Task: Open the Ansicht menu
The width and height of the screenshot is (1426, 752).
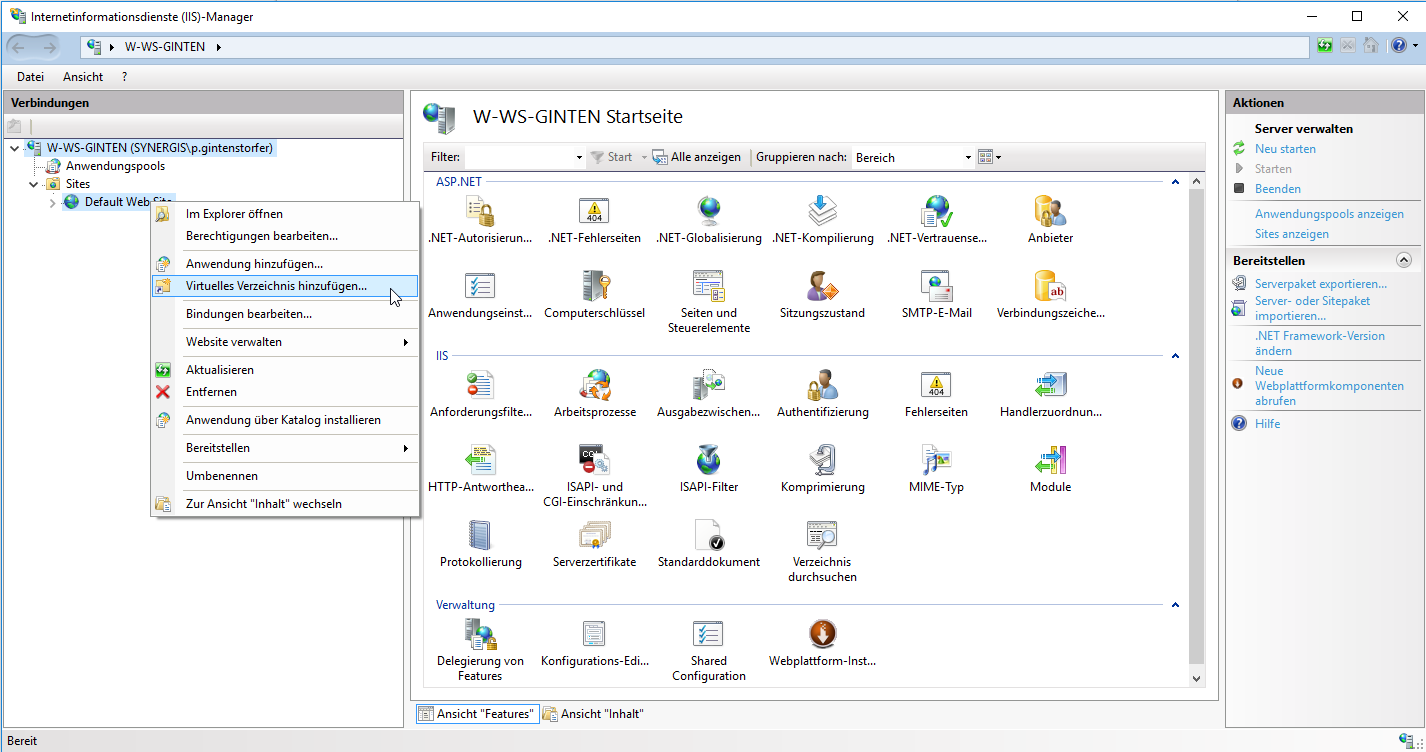Action: [x=83, y=76]
